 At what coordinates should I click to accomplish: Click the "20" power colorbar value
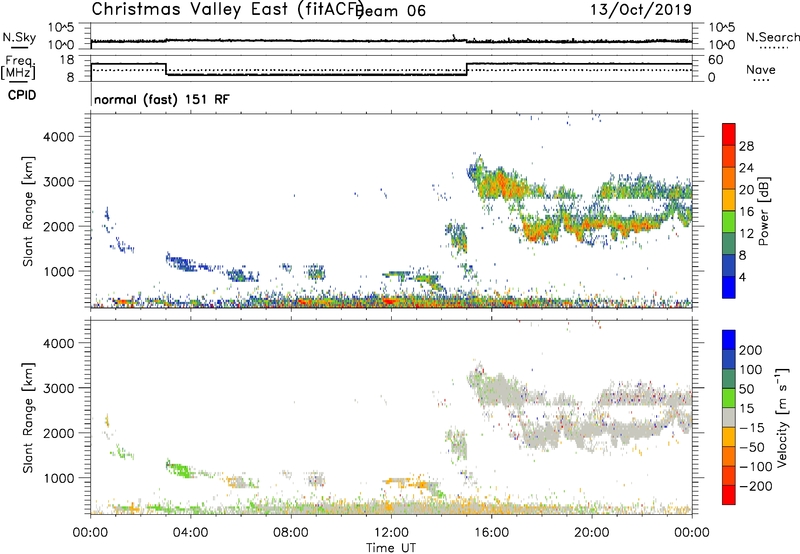click(746, 190)
